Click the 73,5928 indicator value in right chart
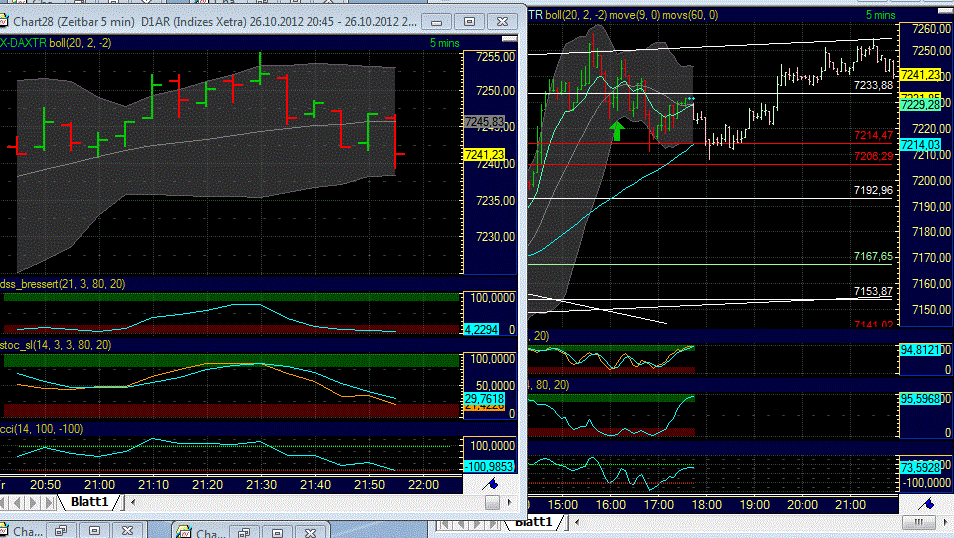The image size is (954, 538). tap(921, 467)
